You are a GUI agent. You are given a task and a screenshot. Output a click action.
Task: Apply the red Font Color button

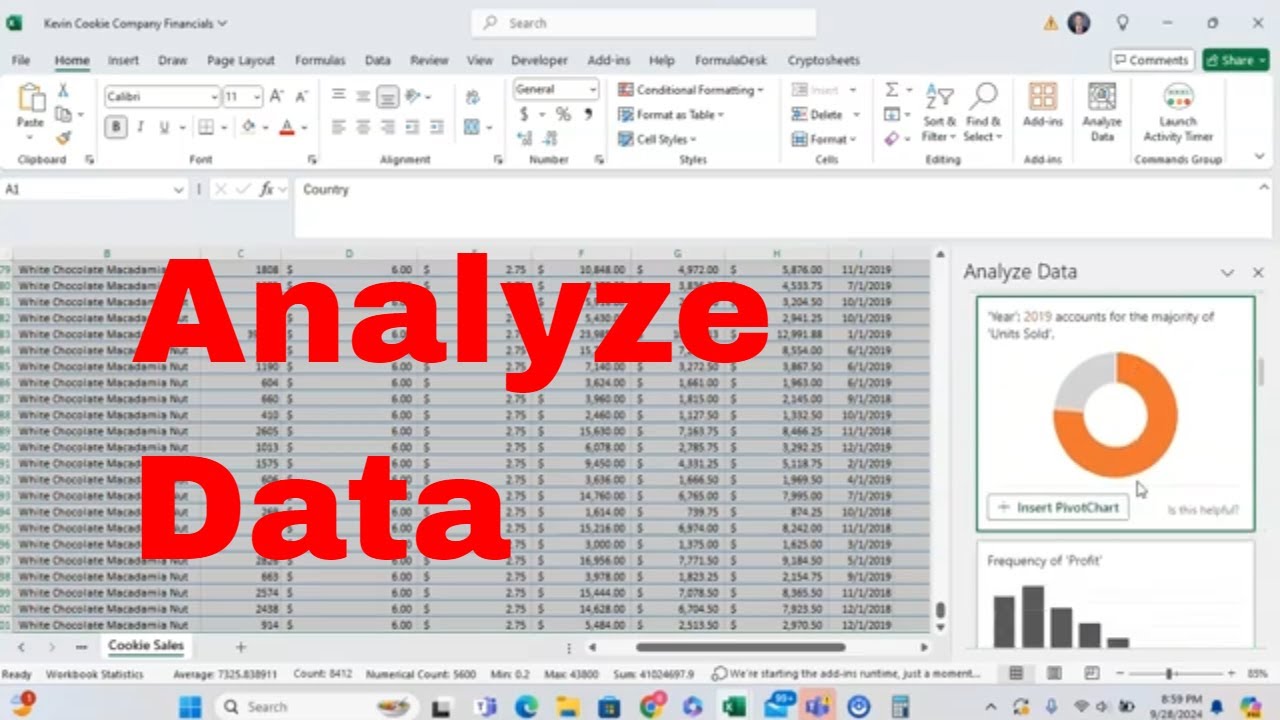pos(287,127)
